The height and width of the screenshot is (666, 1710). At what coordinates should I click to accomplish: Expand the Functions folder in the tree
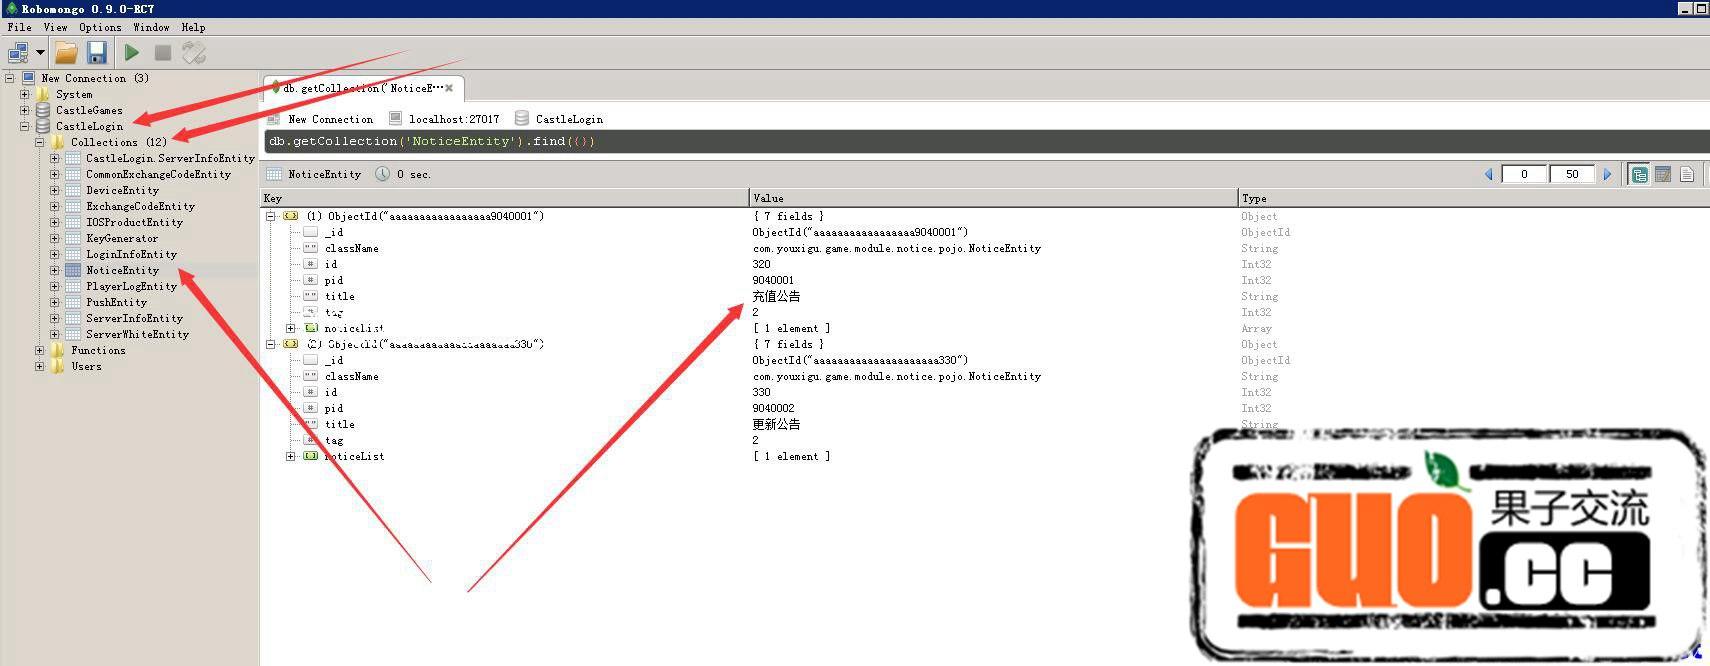click(x=40, y=350)
